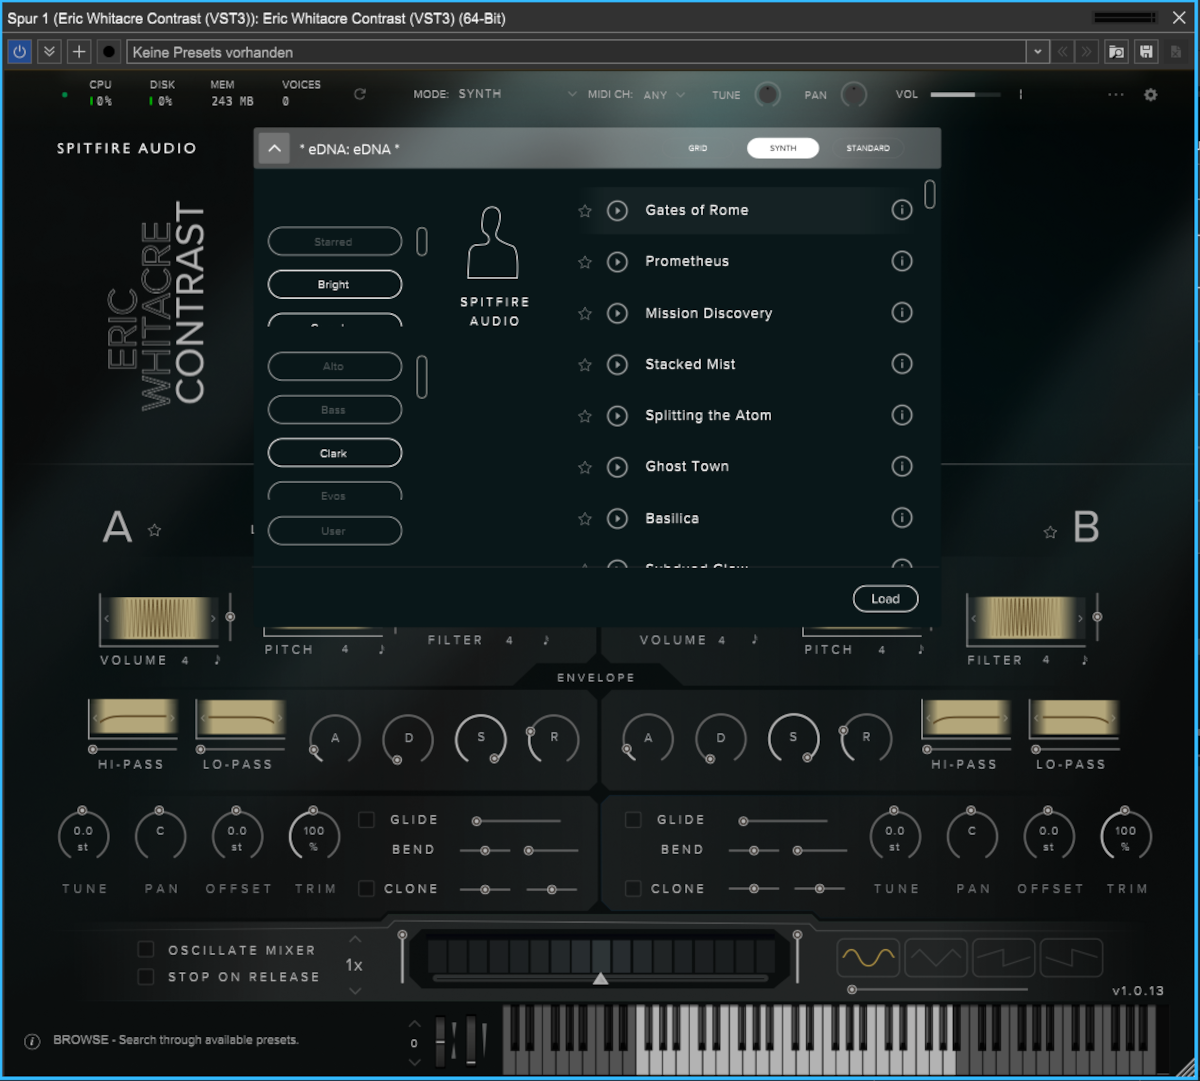Preview the Basilica preset
This screenshot has height=1081, width=1200.
coord(618,518)
